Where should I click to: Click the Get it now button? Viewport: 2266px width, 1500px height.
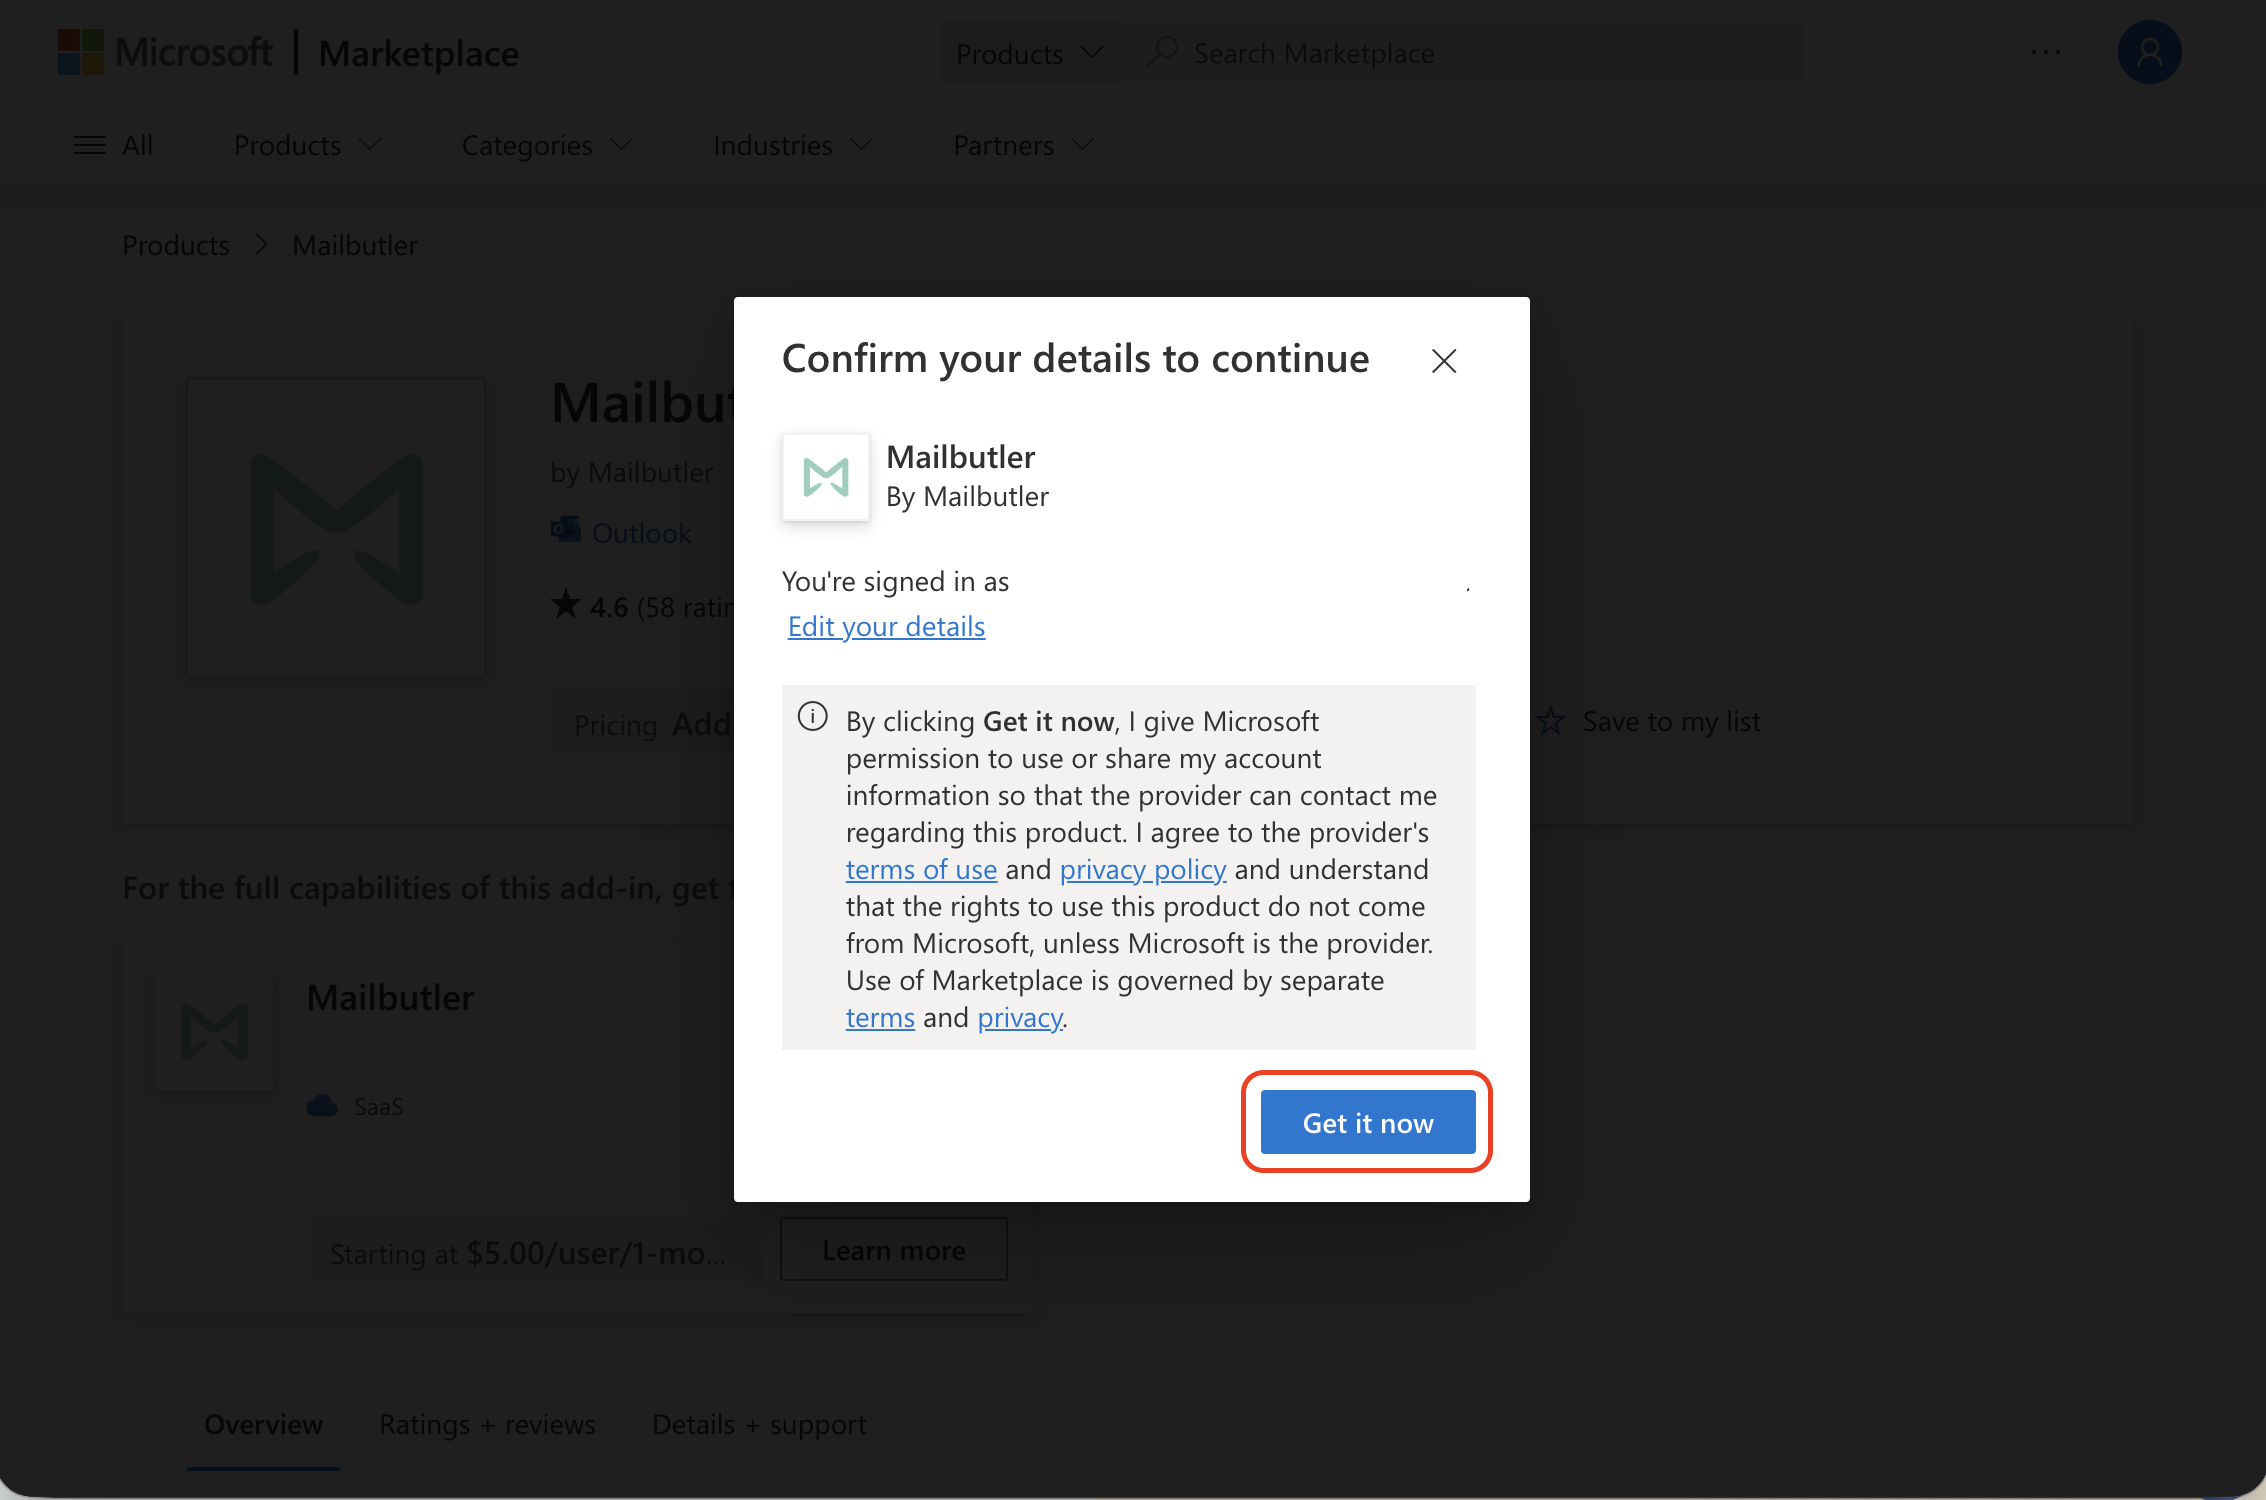click(1368, 1122)
